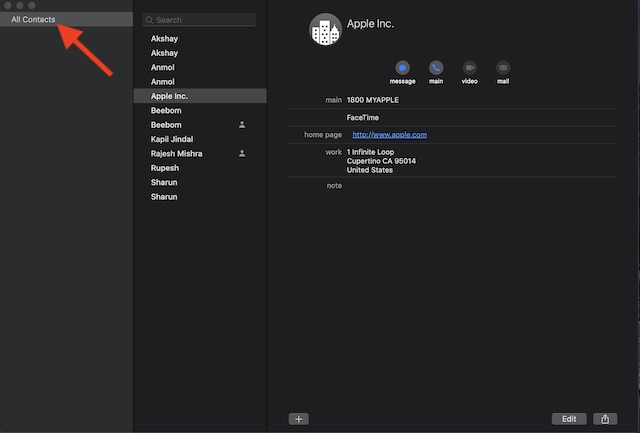Maximize the Contacts window with the zoom button
Image resolution: width=640 pixels, height=433 pixels.
[x=32, y=5]
